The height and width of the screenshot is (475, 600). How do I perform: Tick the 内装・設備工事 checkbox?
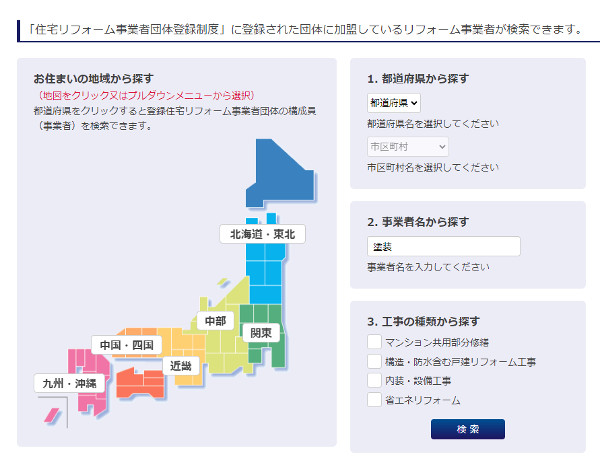374,380
